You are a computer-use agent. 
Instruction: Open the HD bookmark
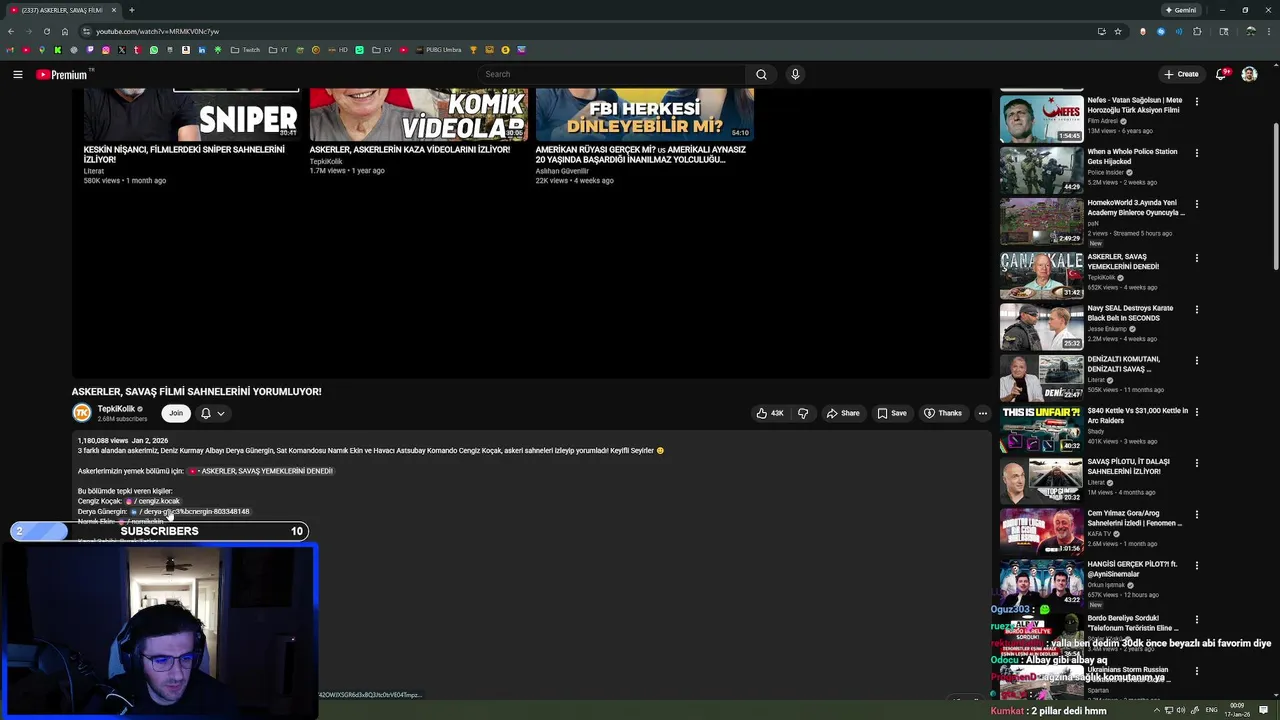point(338,50)
